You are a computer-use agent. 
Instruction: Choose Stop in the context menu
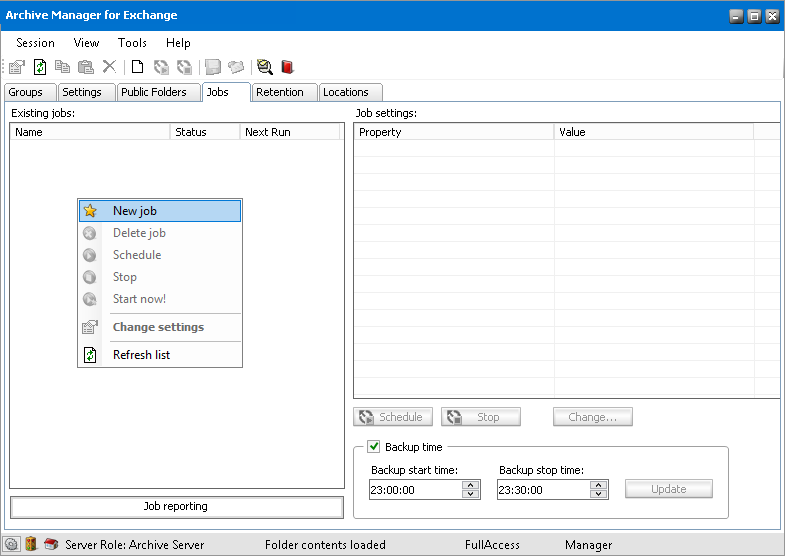[x=160, y=277]
